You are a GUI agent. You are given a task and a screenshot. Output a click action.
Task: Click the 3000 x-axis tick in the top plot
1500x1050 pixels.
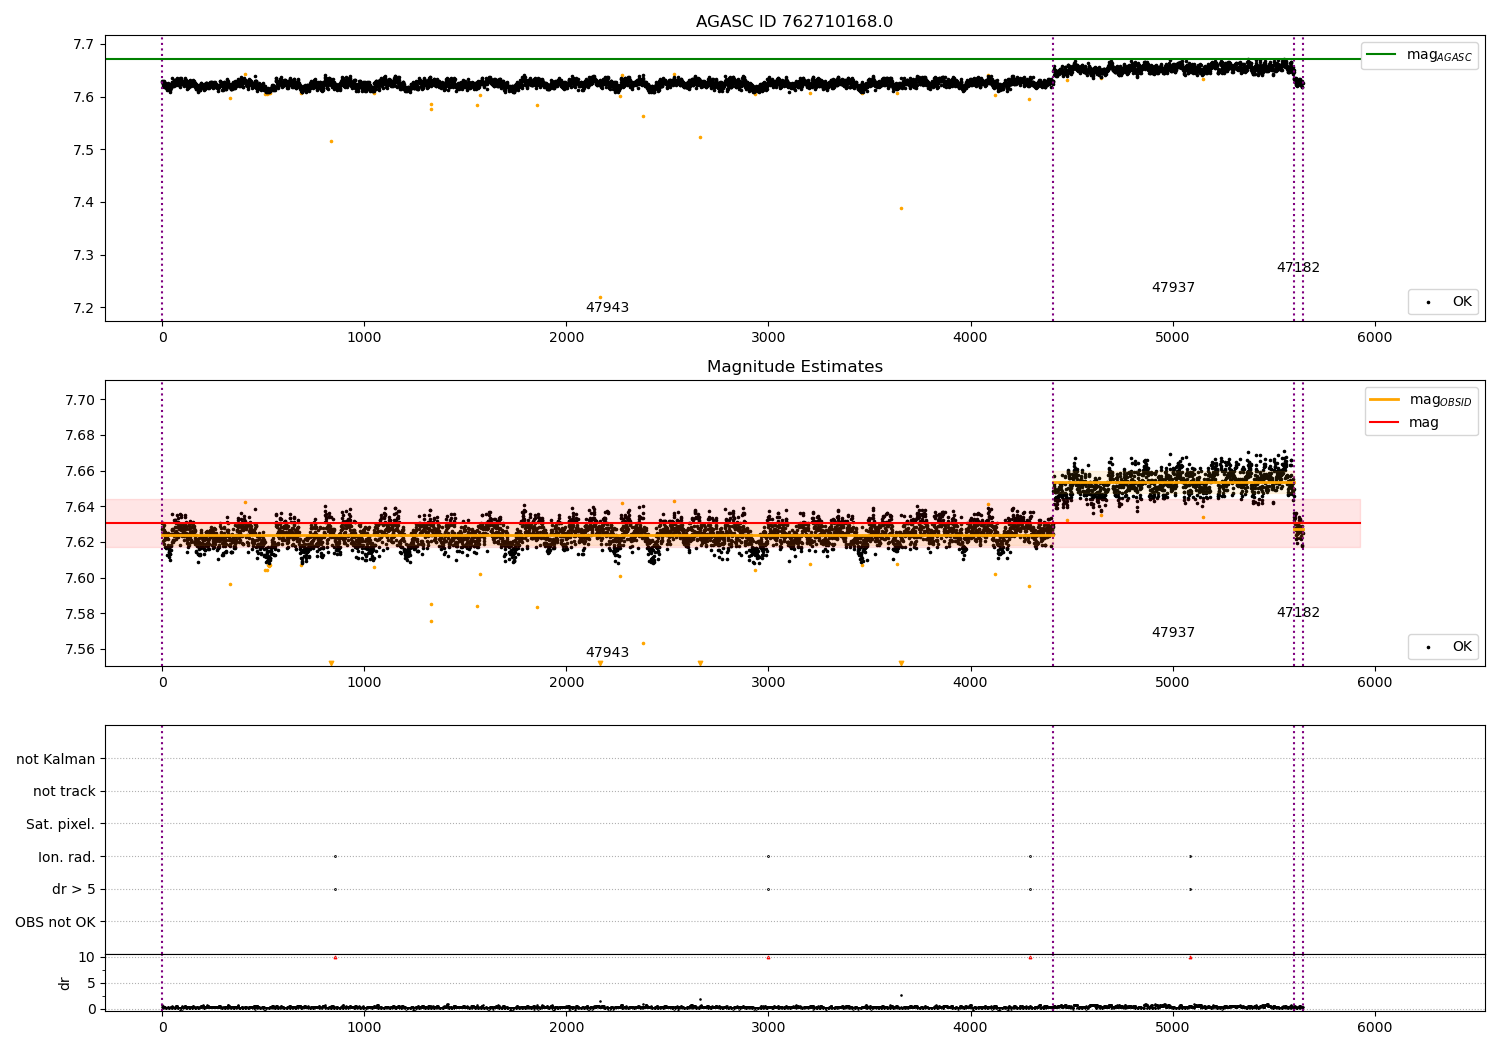[768, 338]
